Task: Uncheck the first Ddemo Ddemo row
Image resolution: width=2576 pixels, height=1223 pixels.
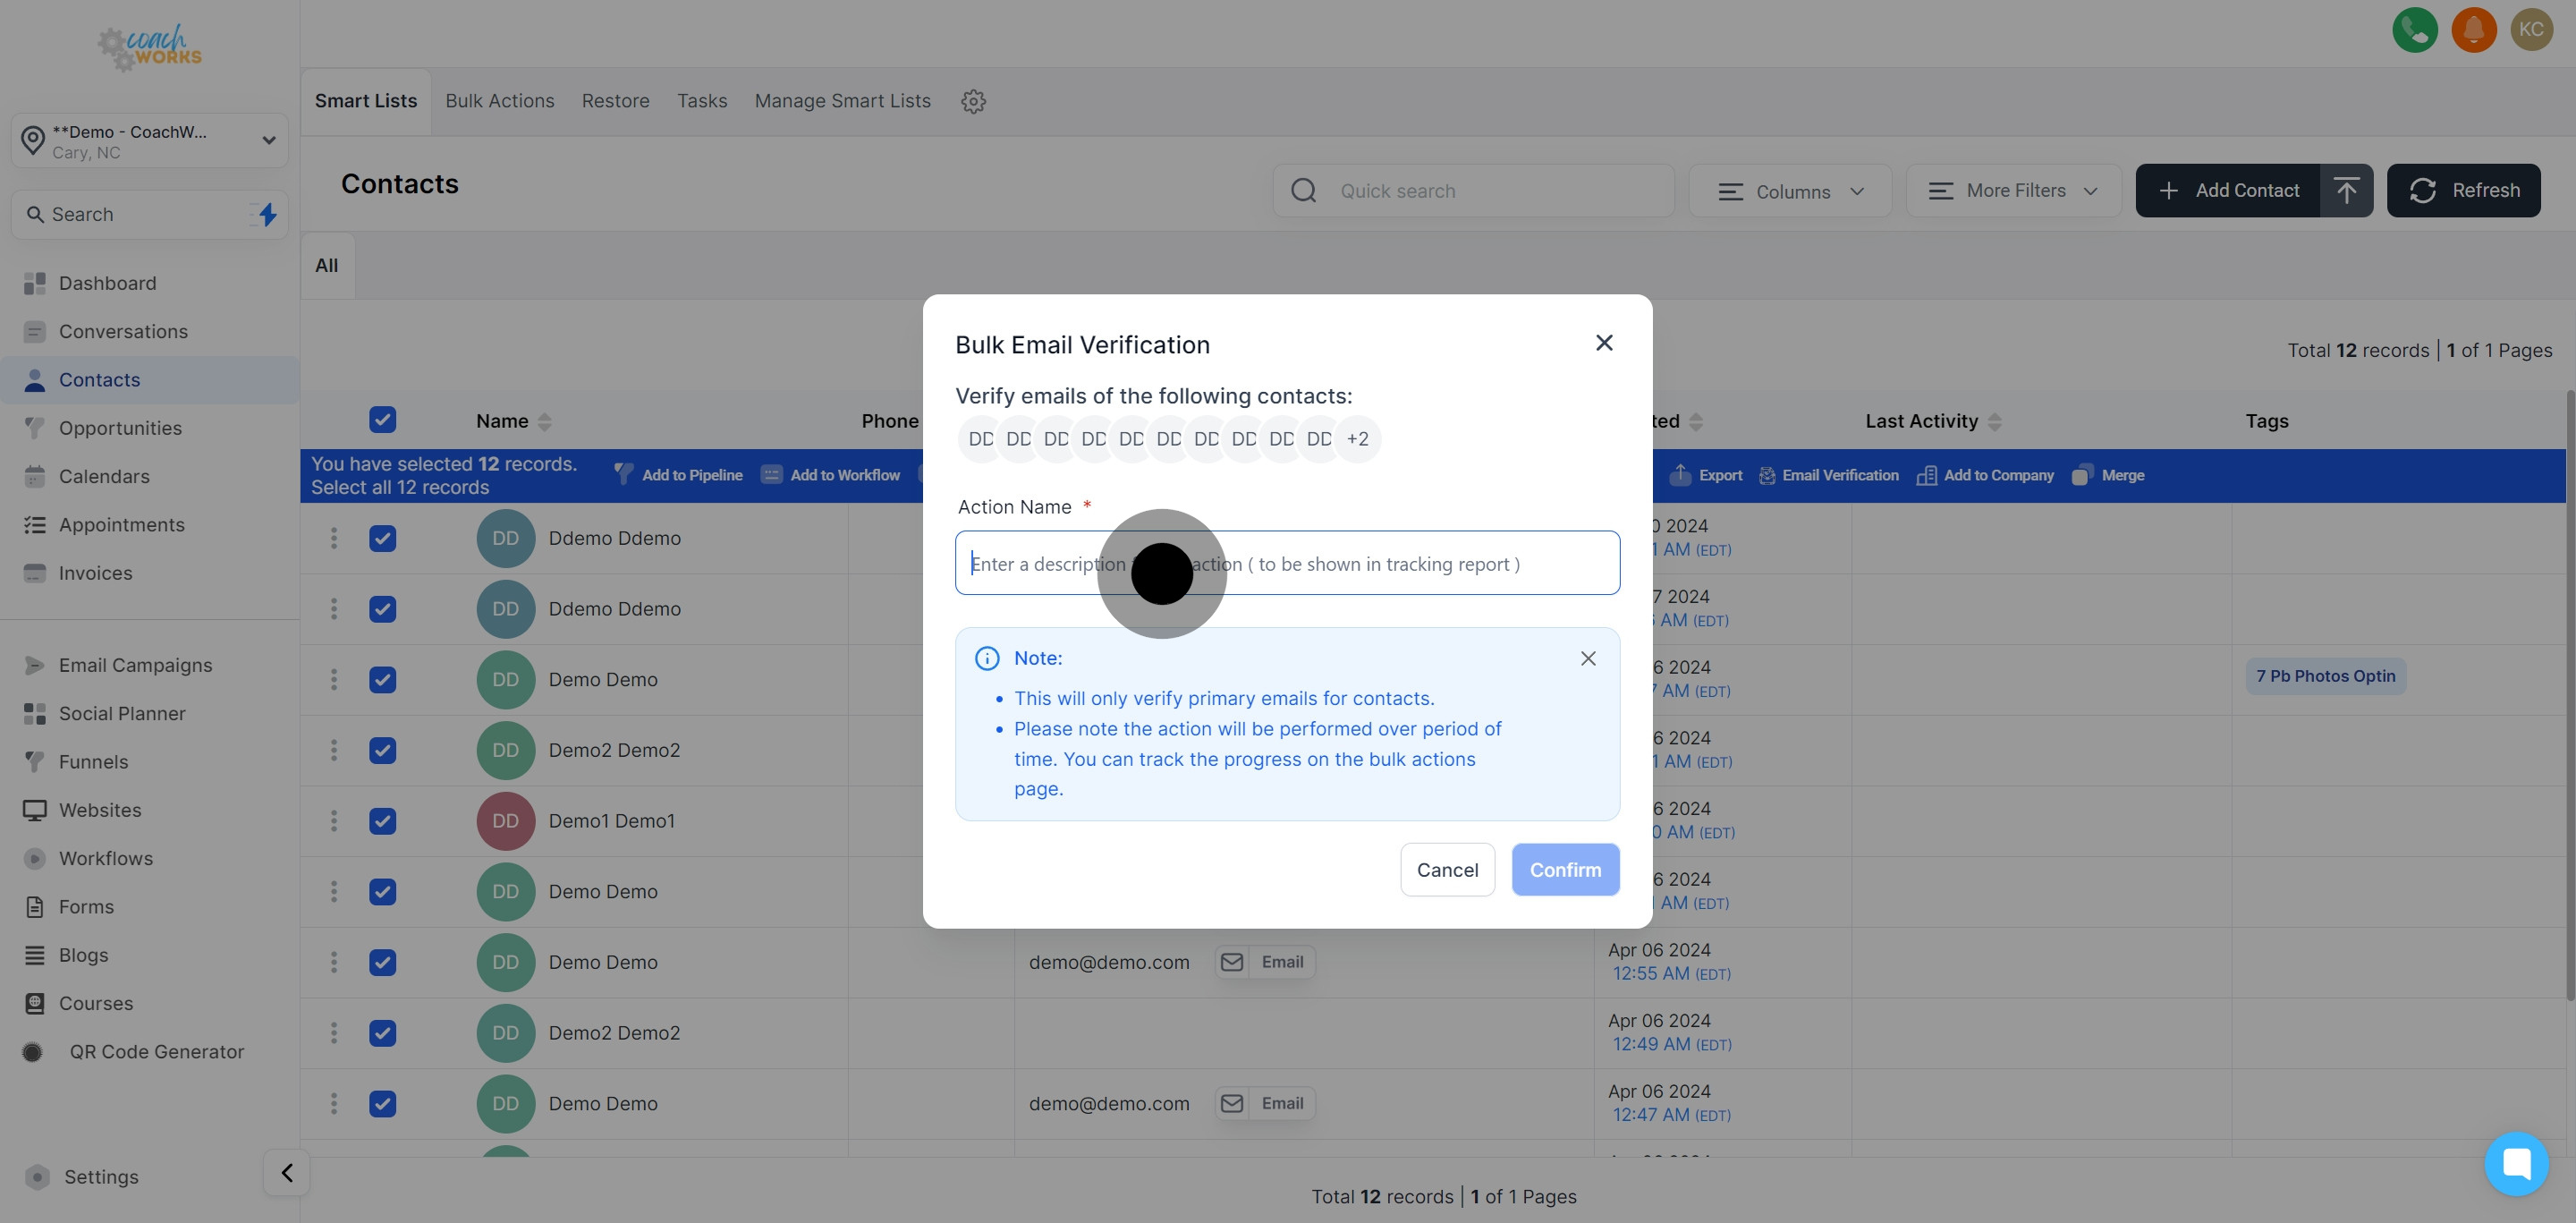Action: click(x=382, y=538)
